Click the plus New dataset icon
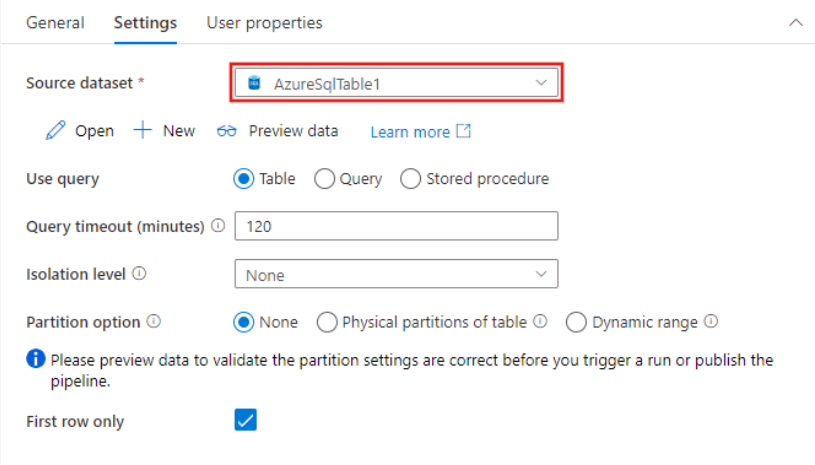The width and height of the screenshot is (815, 465). [142, 130]
